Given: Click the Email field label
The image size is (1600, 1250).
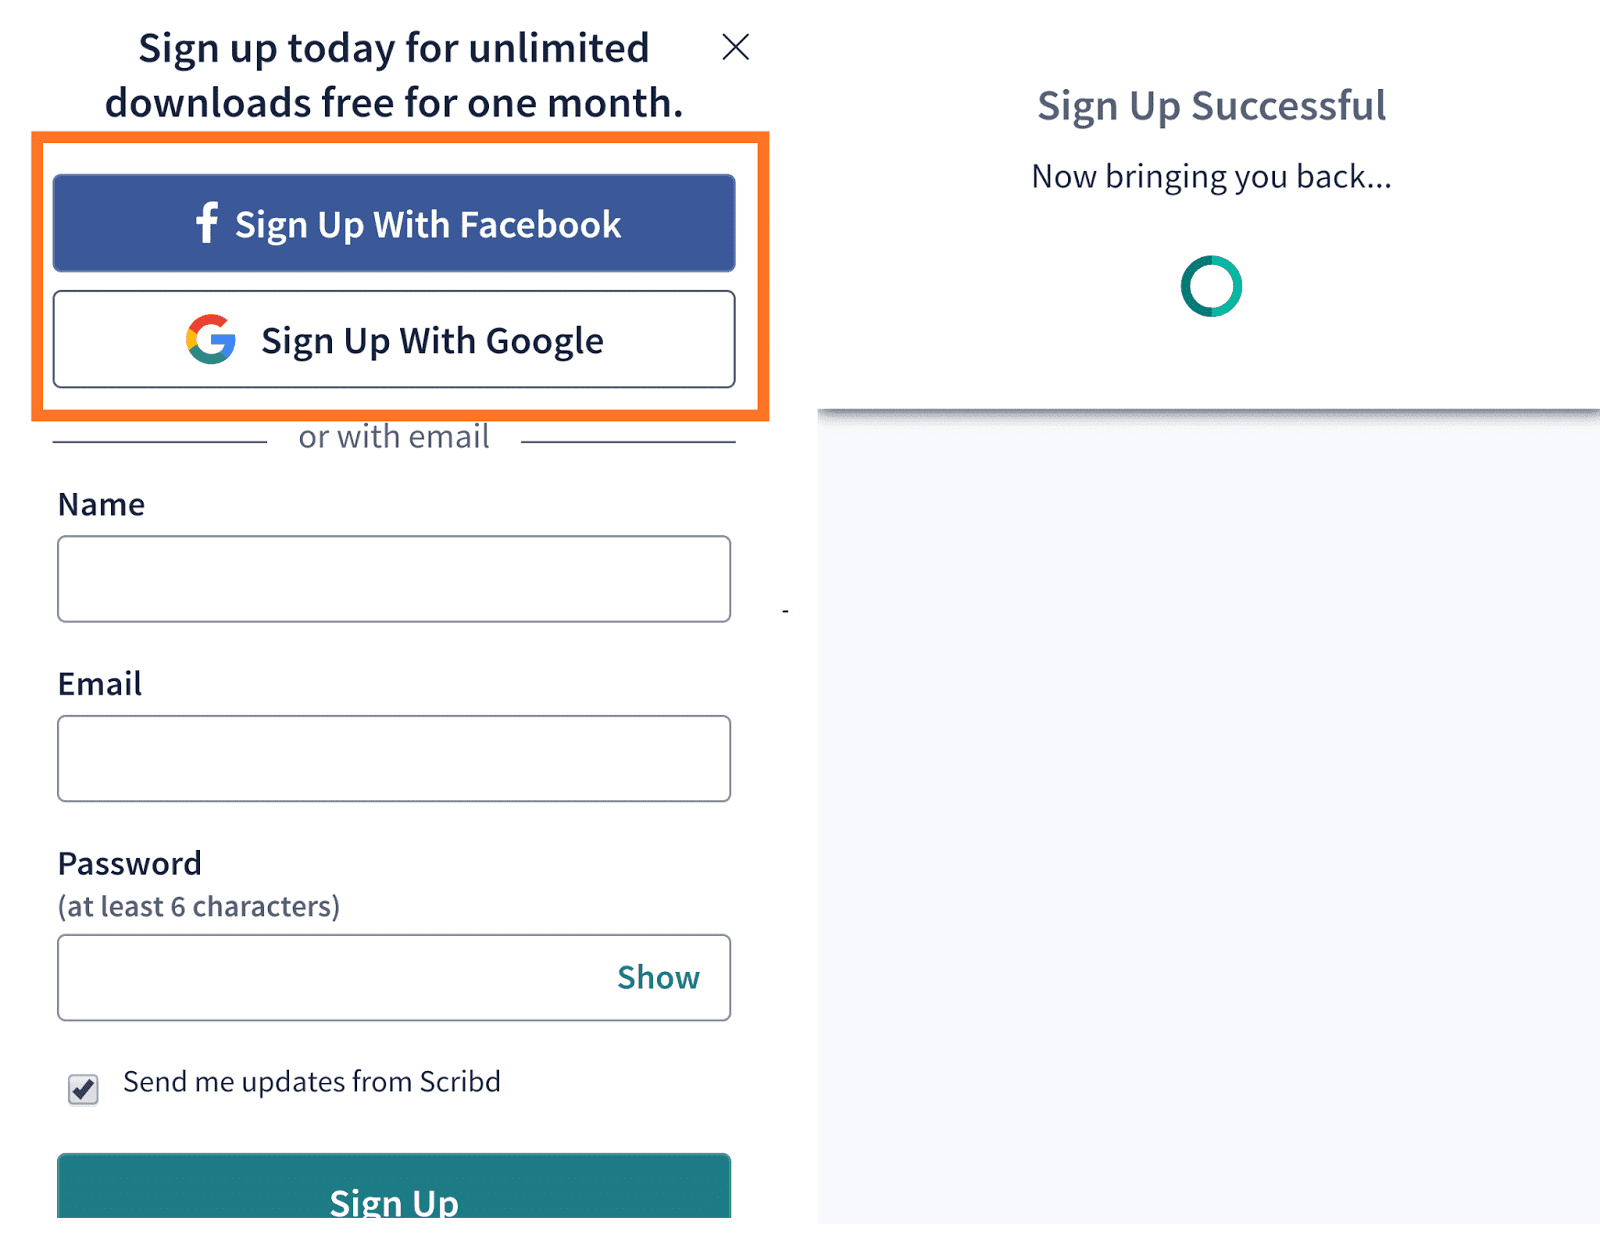Looking at the screenshot, I should tap(100, 684).
